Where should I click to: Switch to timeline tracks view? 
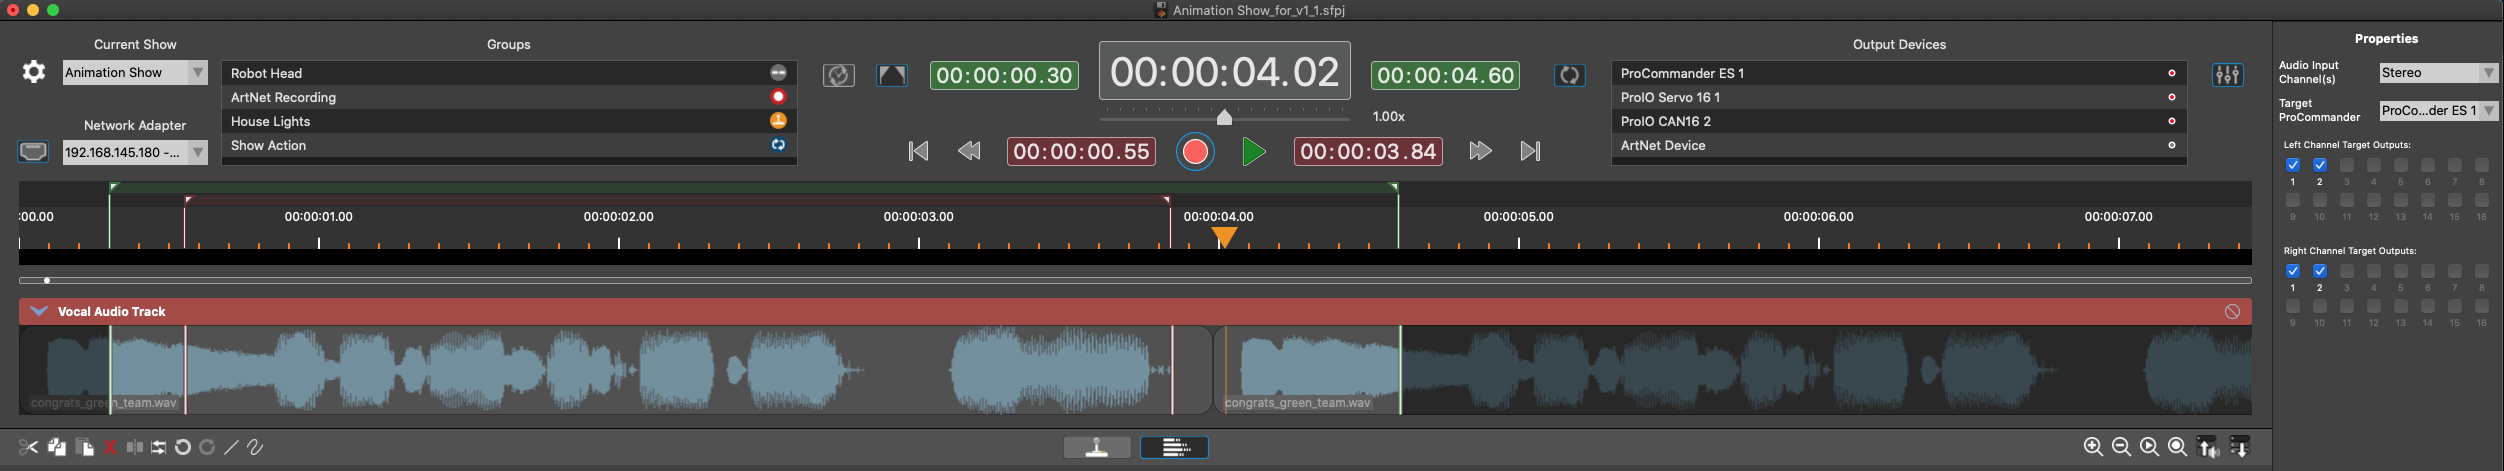1174,447
